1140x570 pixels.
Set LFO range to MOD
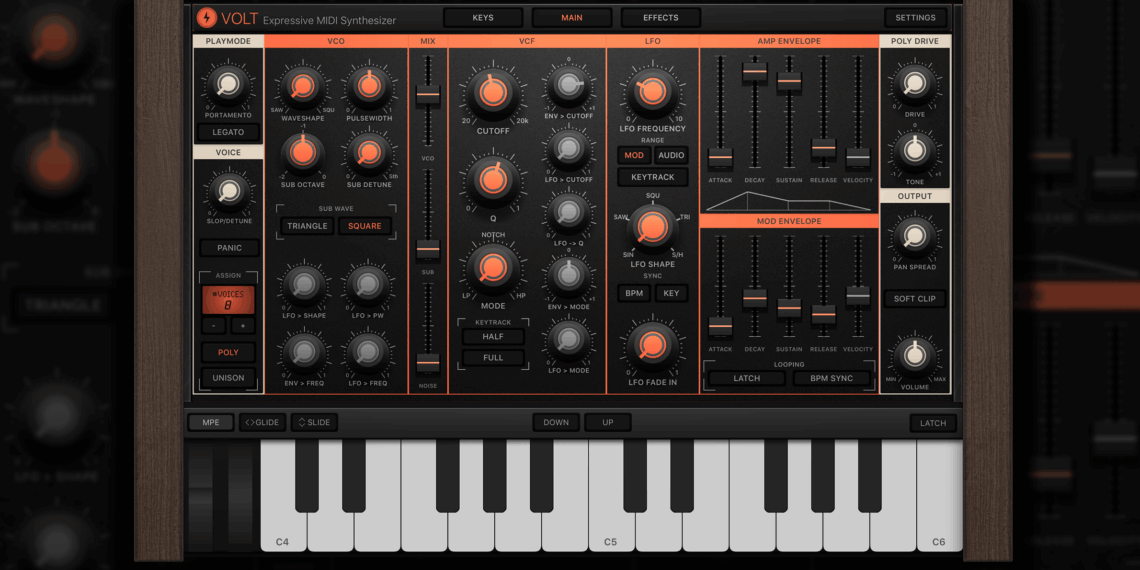634,156
